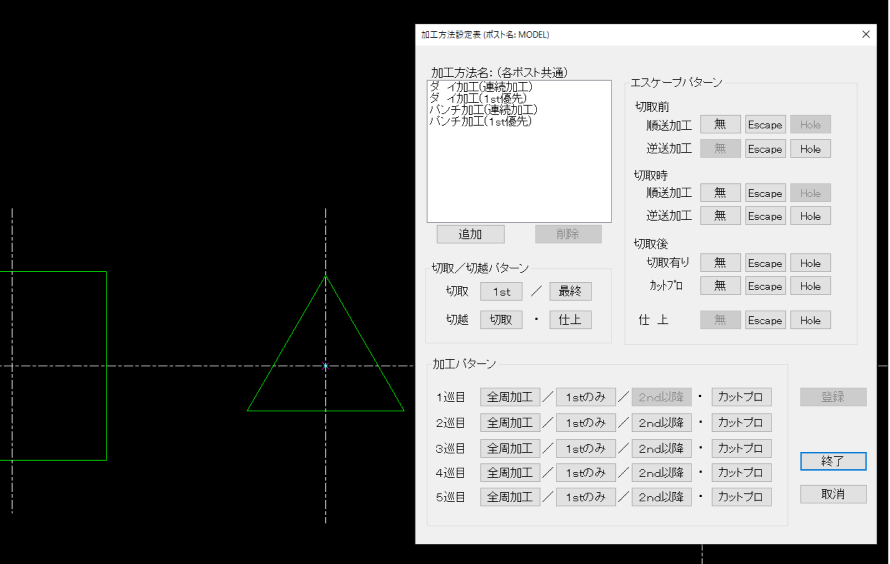Choose Escape for 切取後 カットプロ row
This screenshot has width=890, height=564.
pos(765,286)
